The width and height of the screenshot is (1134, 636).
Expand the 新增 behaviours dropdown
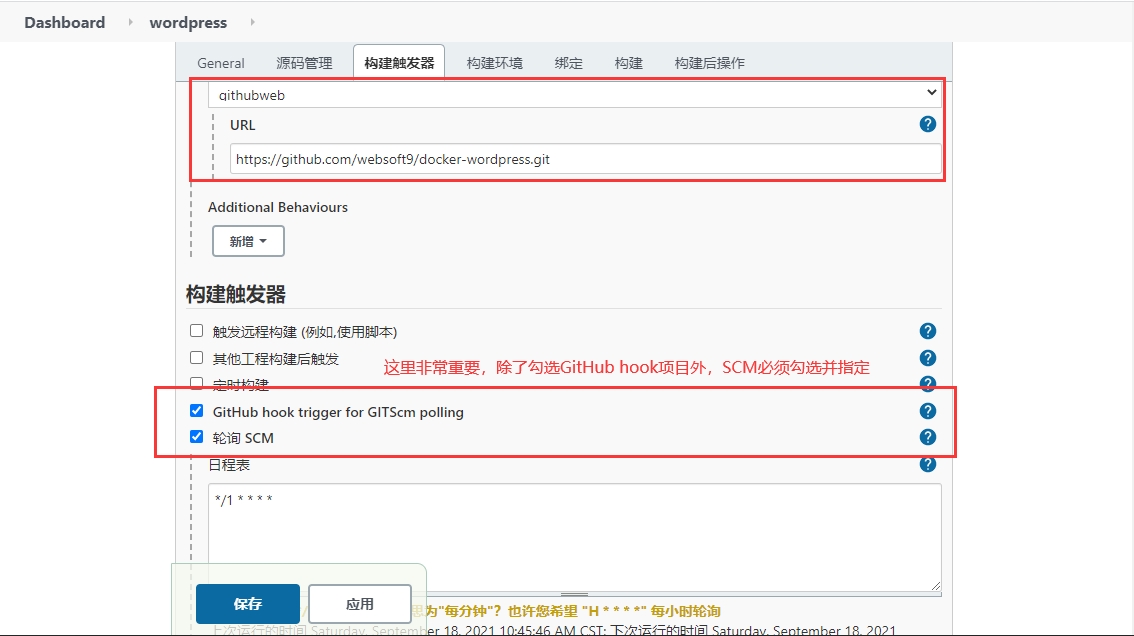[248, 241]
